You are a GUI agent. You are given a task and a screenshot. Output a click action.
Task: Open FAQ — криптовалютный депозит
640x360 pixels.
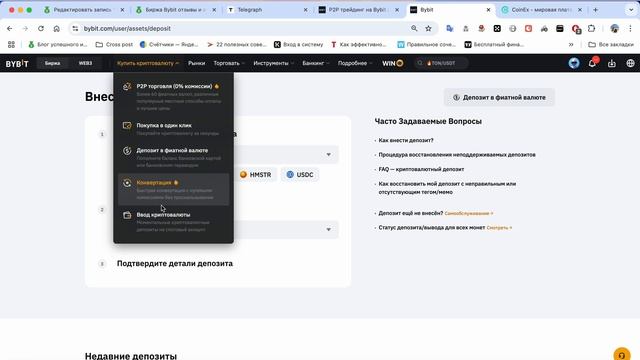click(x=421, y=169)
